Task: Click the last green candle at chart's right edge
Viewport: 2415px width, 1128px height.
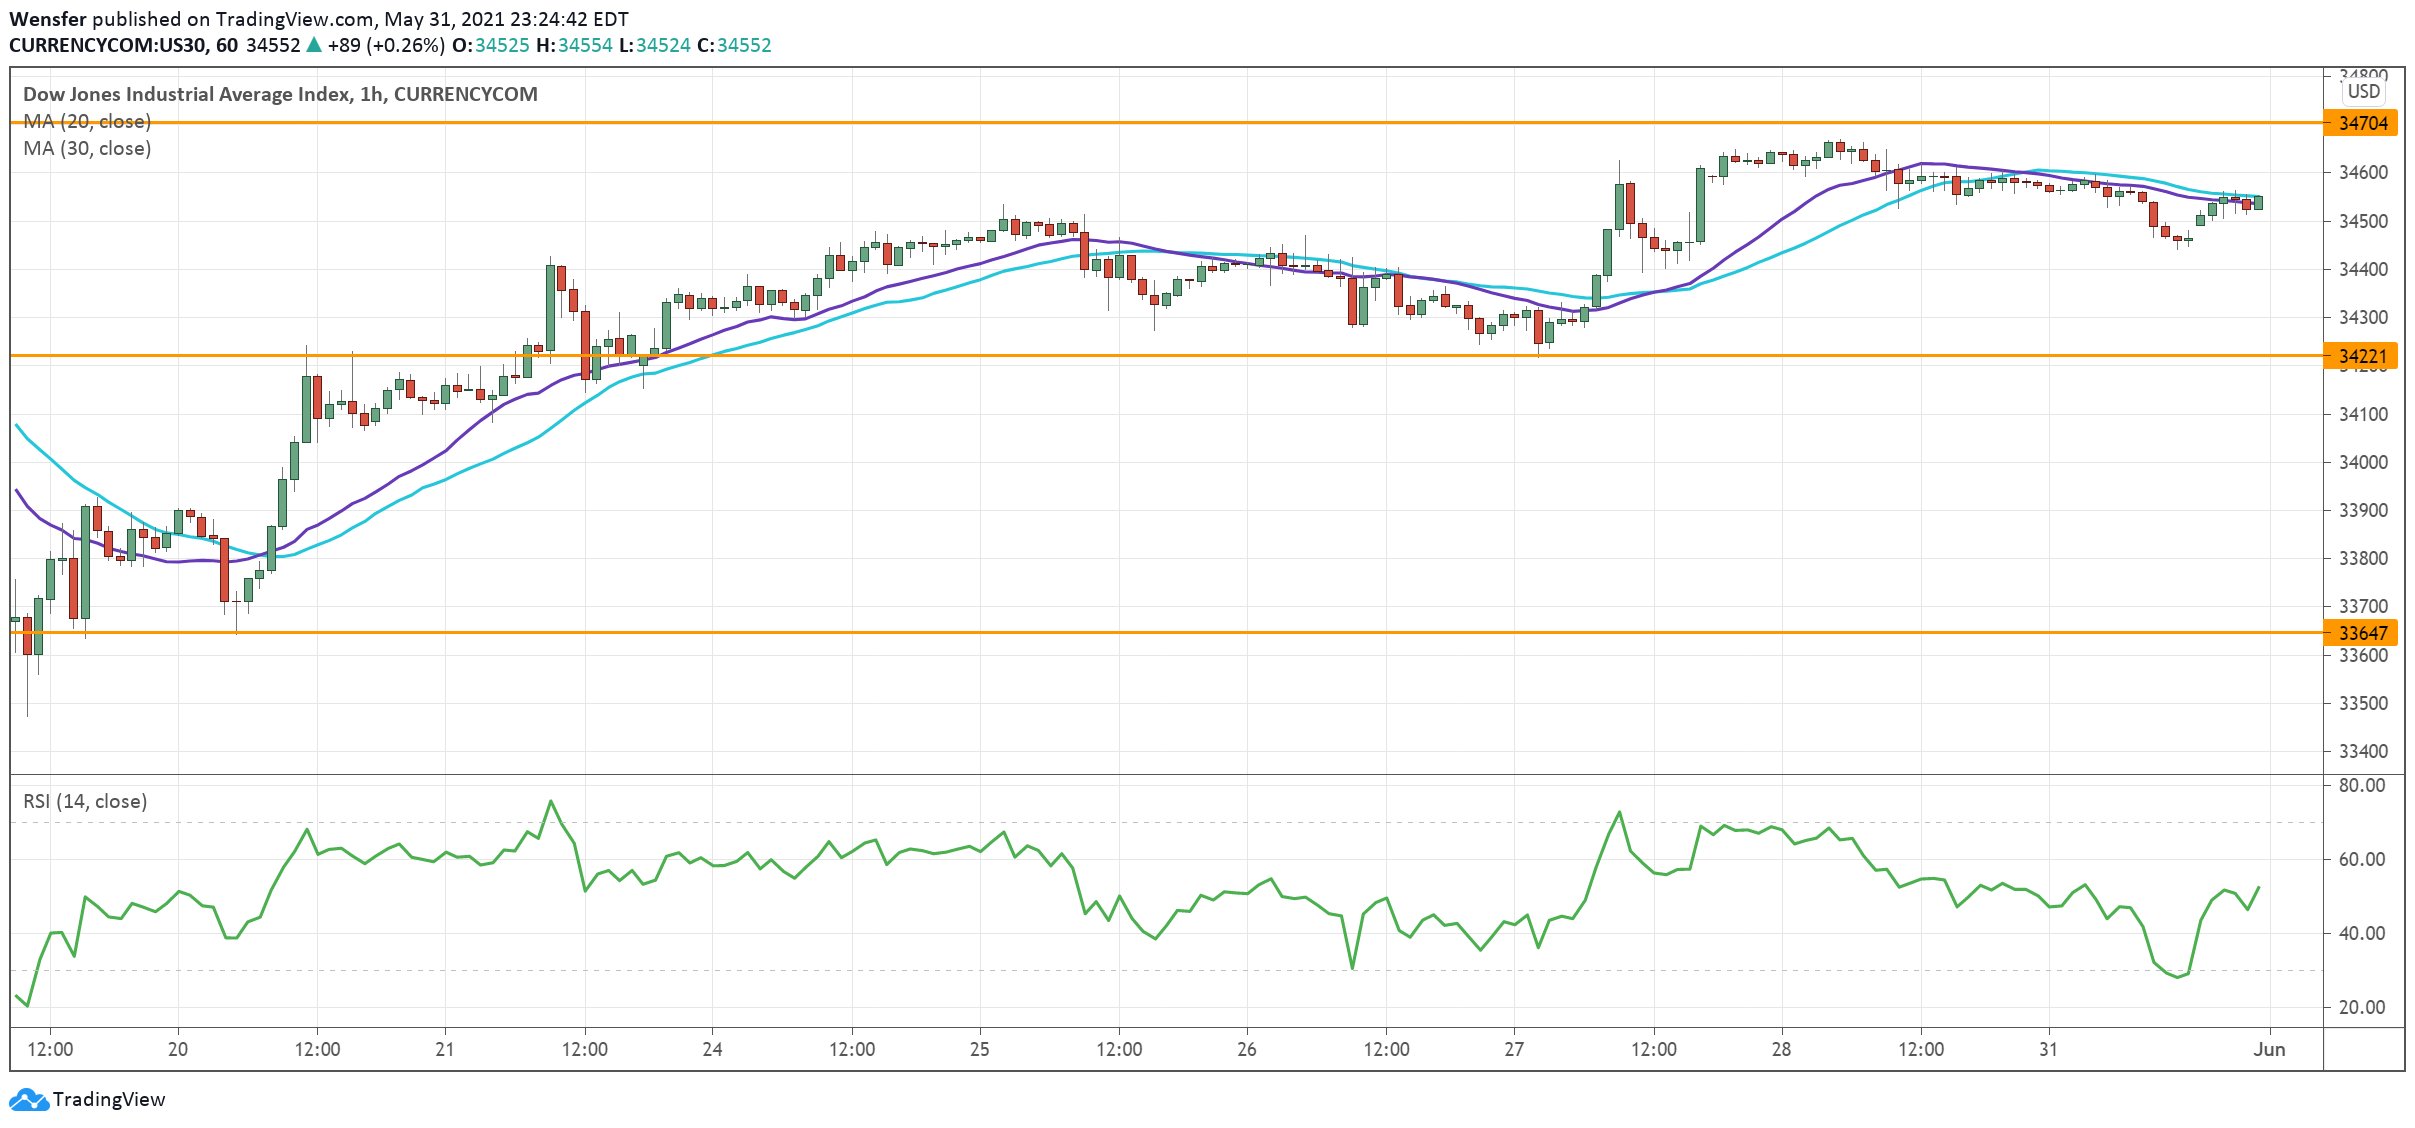Action: coord(2258,203)
